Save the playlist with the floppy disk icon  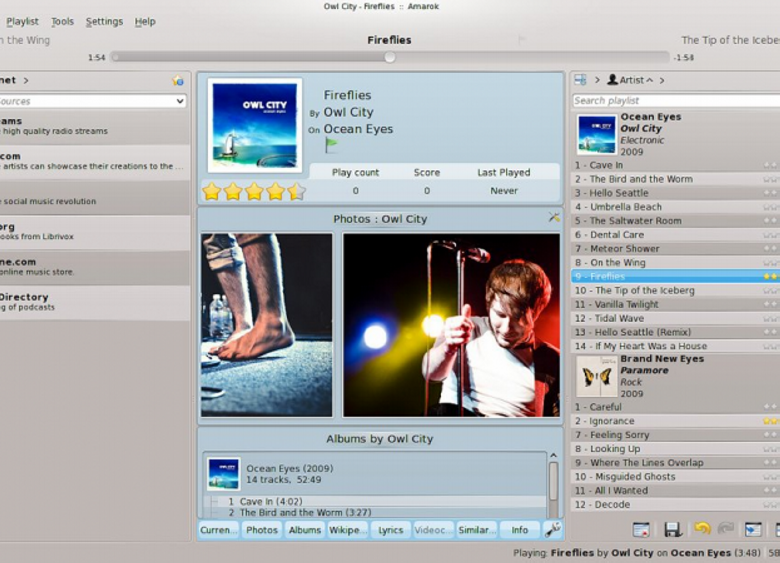673,529
